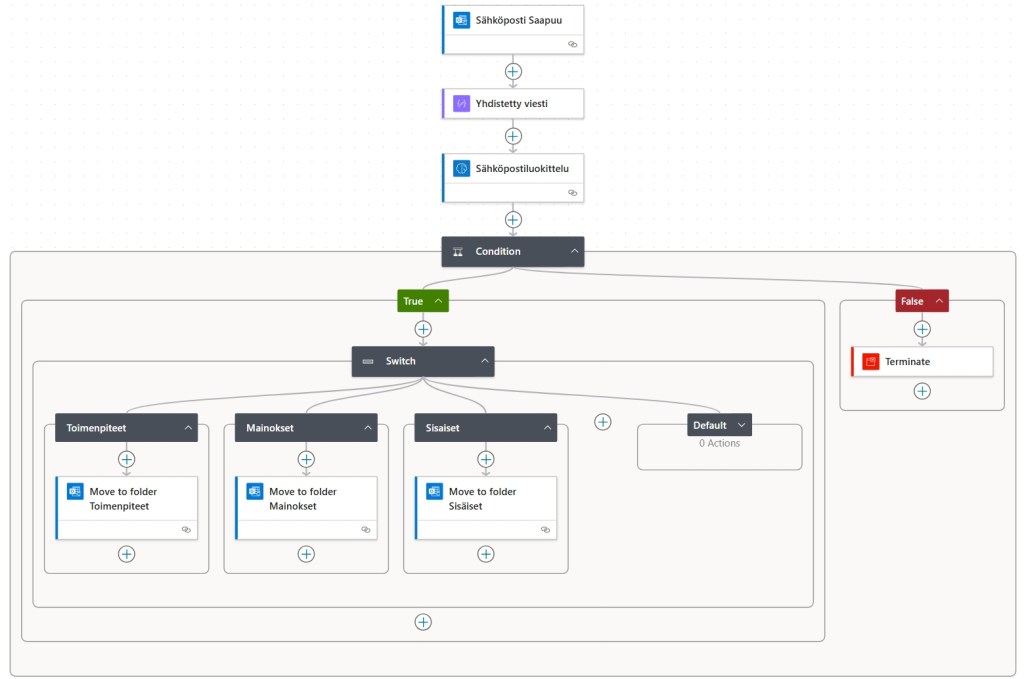Insert step below Sähköposti Saapuu trigger

(x=513, y=71)
